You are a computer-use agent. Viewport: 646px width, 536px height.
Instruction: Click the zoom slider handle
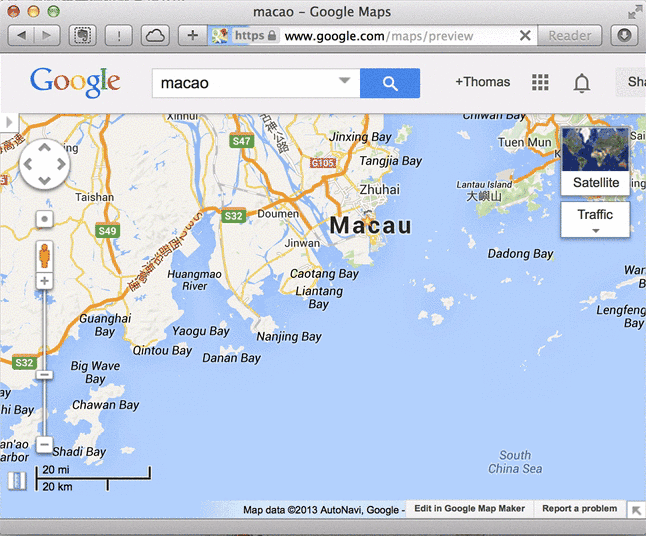[44, 374]
